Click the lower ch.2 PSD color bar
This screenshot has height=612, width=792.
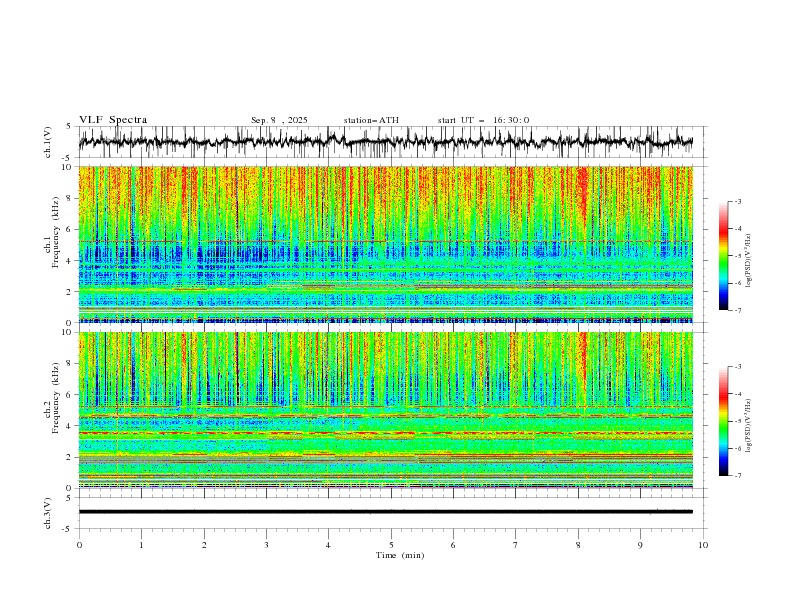(723, 421)
